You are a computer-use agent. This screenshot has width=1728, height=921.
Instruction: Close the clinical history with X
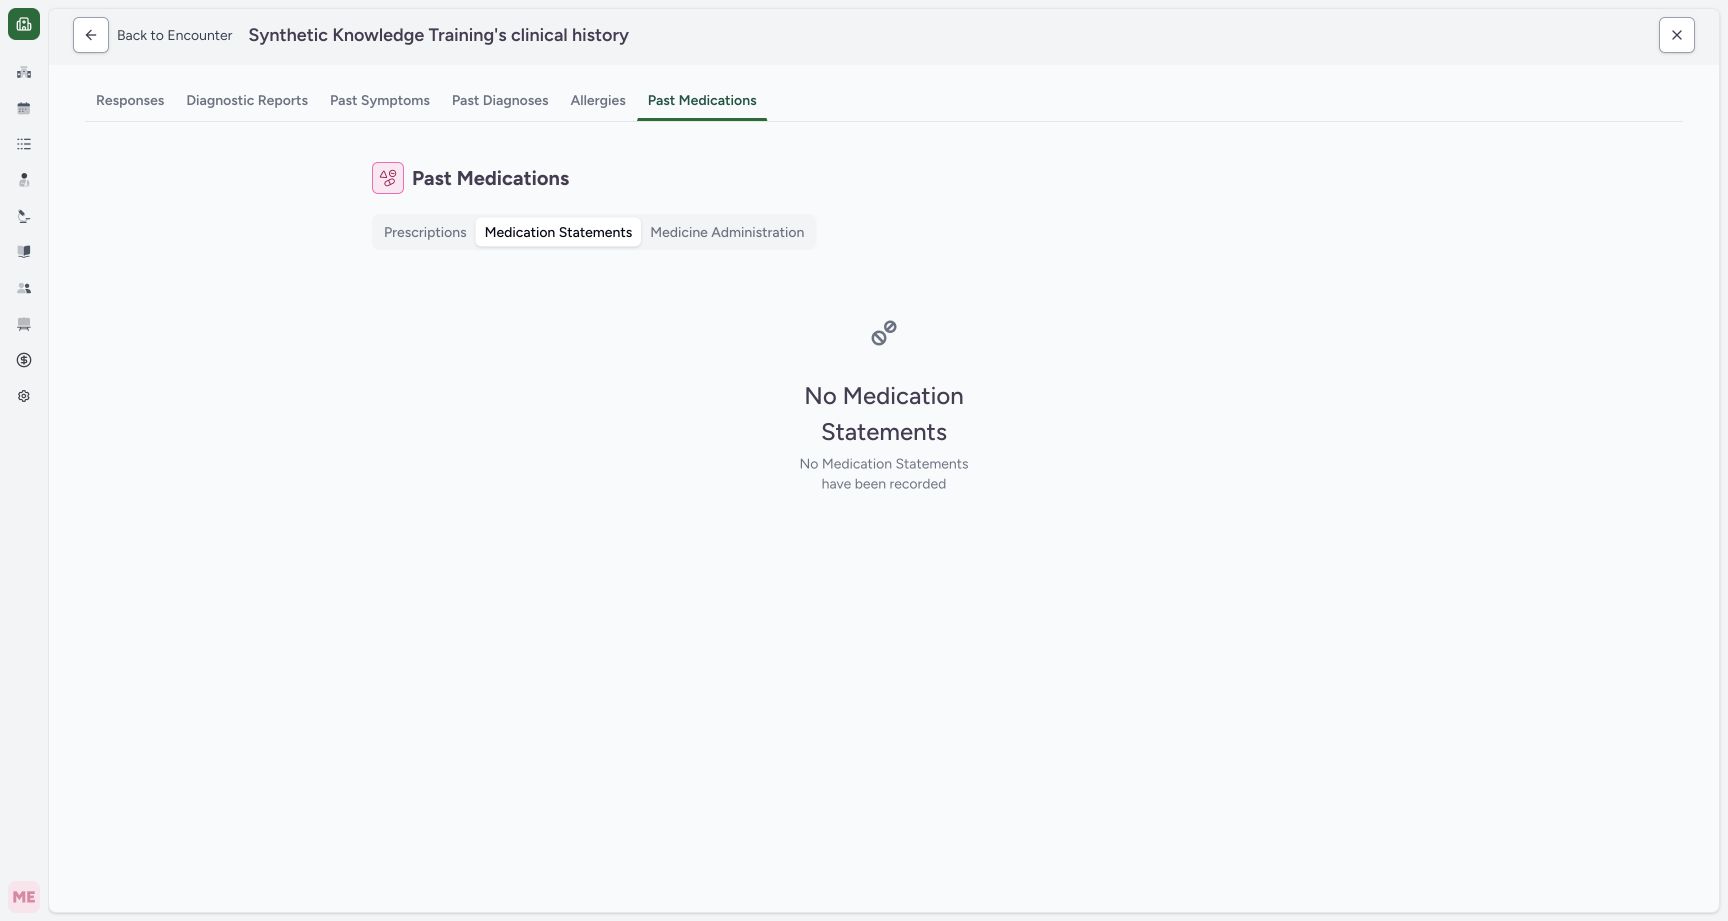[1677, 35]
